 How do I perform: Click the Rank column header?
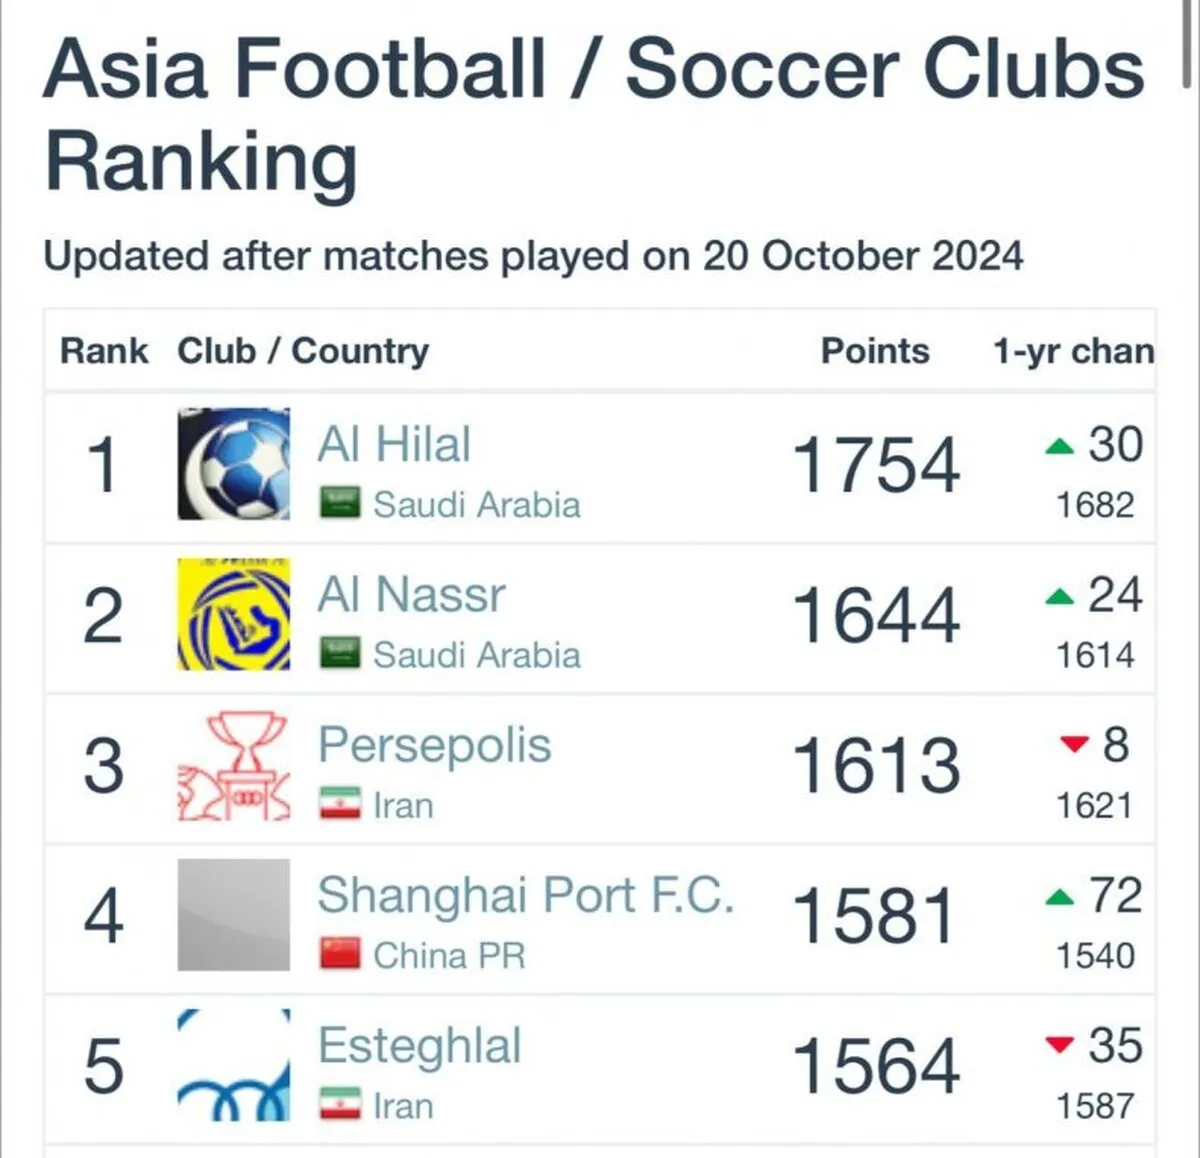(104, 351)
